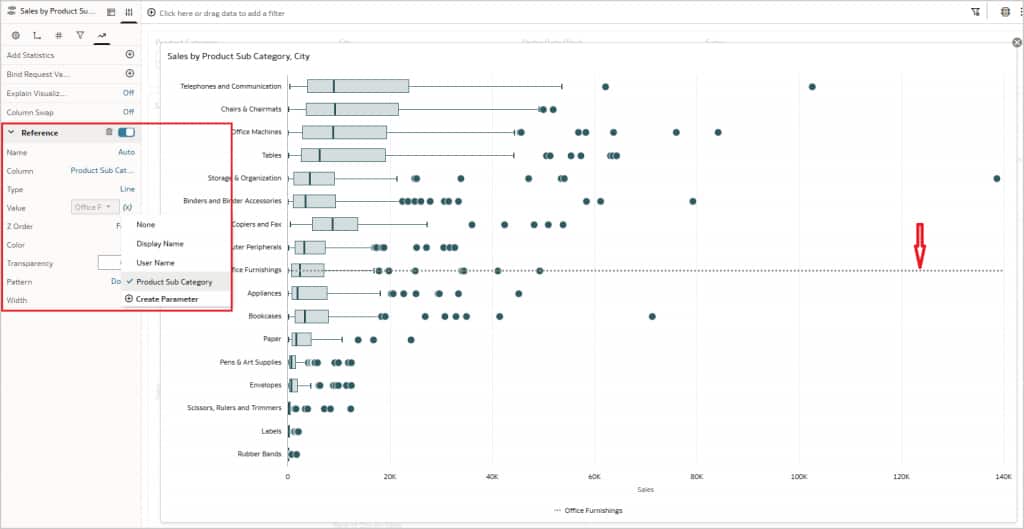Select None from the parameter menu
Viewport: 1024px width, 529px height.
coord(146,225)
